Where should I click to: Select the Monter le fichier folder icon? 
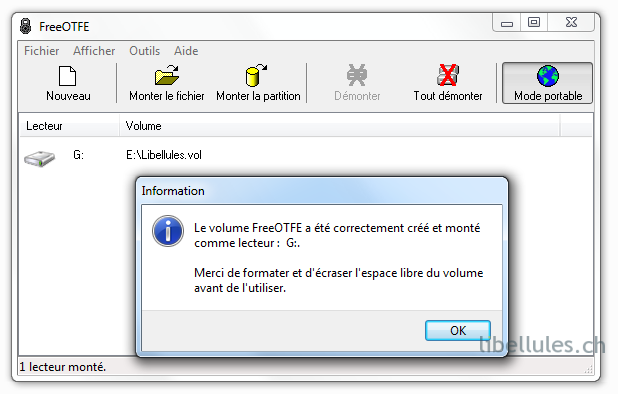[x=167, y=75]
